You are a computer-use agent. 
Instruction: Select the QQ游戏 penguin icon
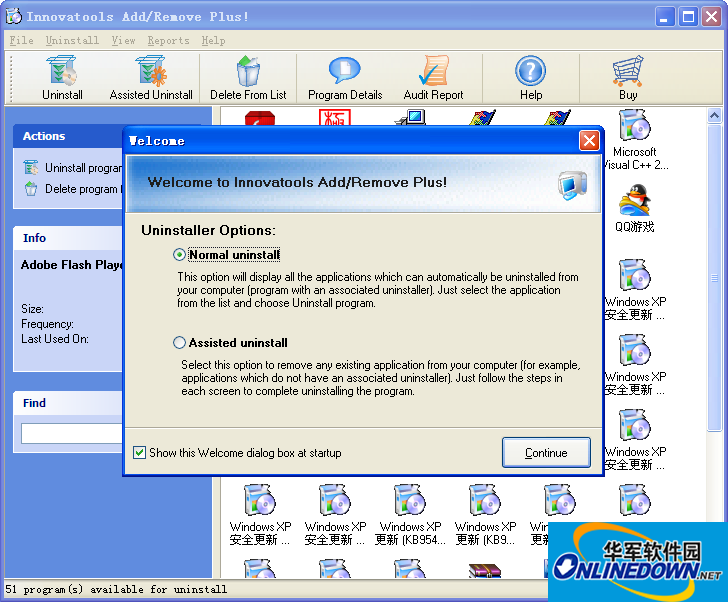tap(634, 200)
